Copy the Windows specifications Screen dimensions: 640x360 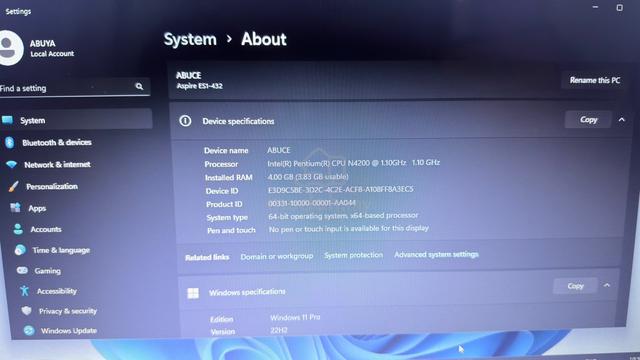[576, 286]
